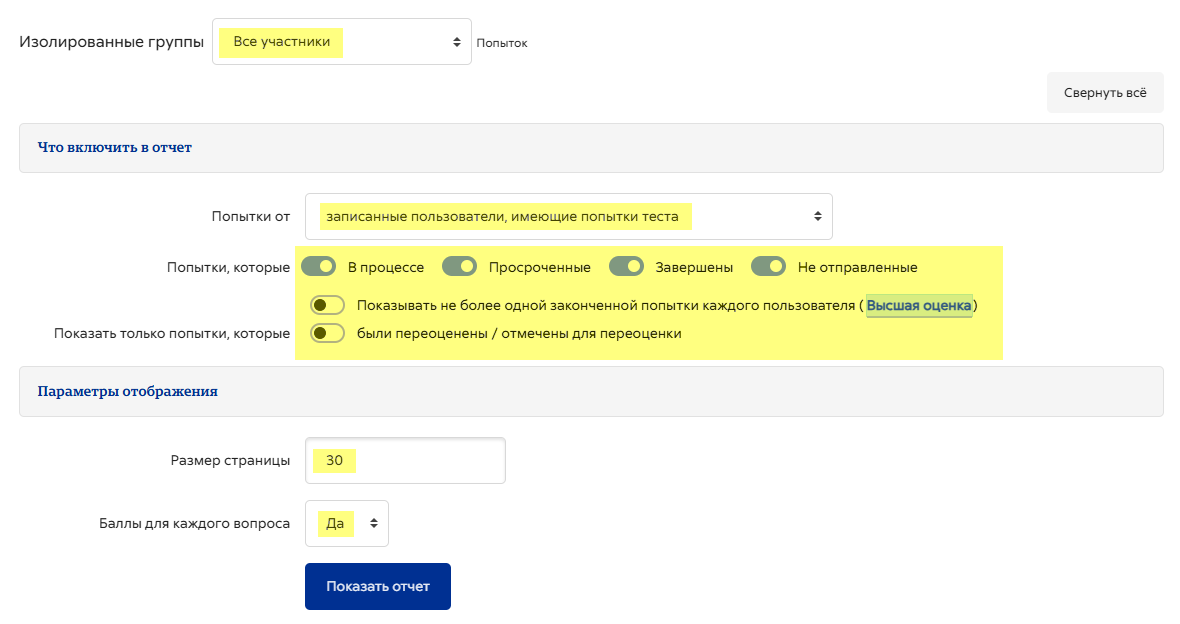Viewport: 1180px width, 624px height.
Task: Toggle the "Просроченные" attempts switch
Action: pyautogui.click(x=459, y=266)
